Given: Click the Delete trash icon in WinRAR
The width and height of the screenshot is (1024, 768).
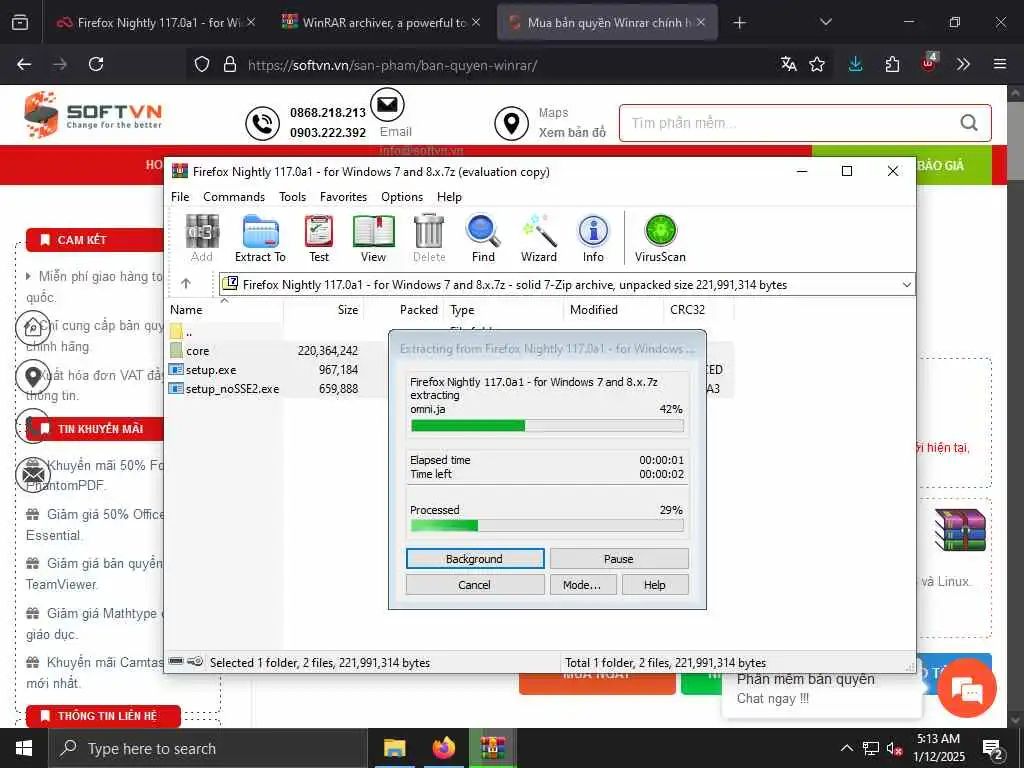Looking at the screenshot, I should coord(429,239).
